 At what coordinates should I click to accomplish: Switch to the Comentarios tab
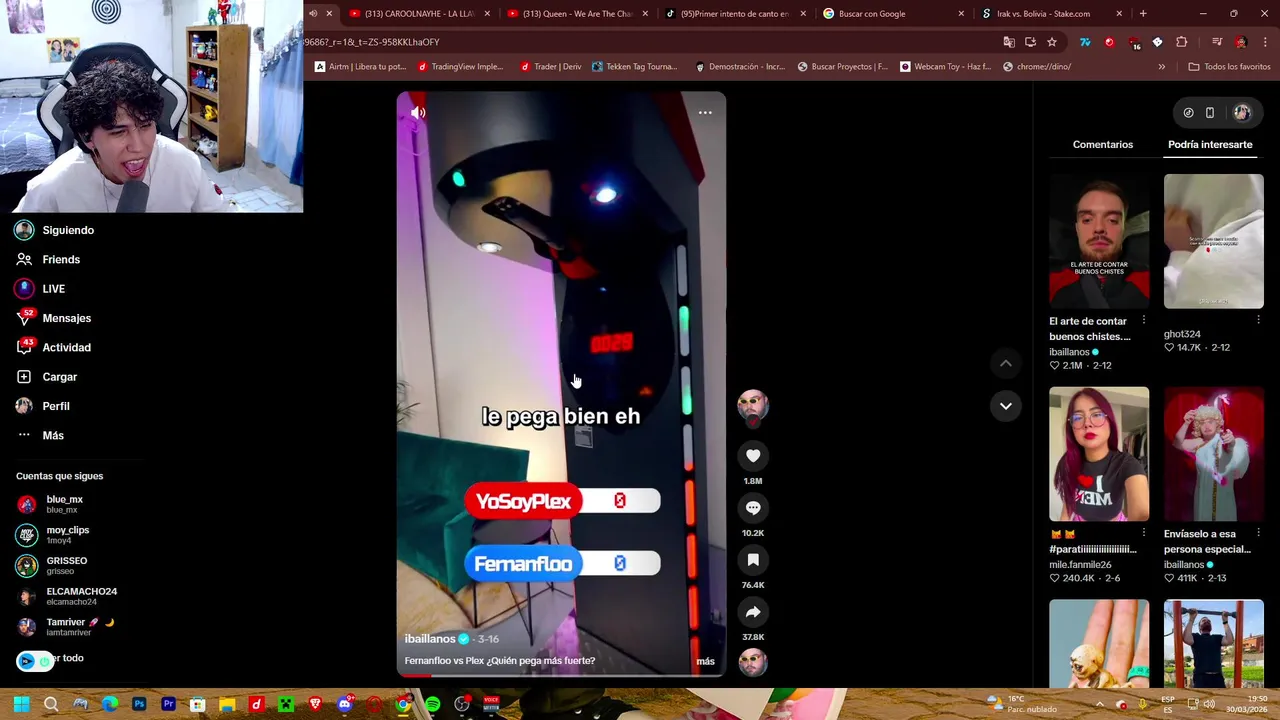(1103, 145)
